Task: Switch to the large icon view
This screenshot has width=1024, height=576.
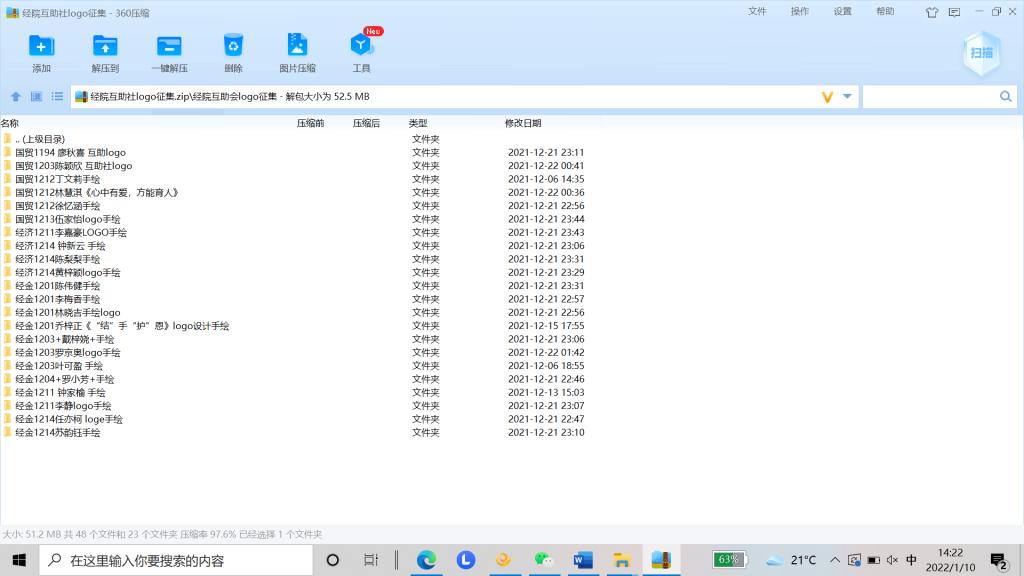Action: pos(37,97)
